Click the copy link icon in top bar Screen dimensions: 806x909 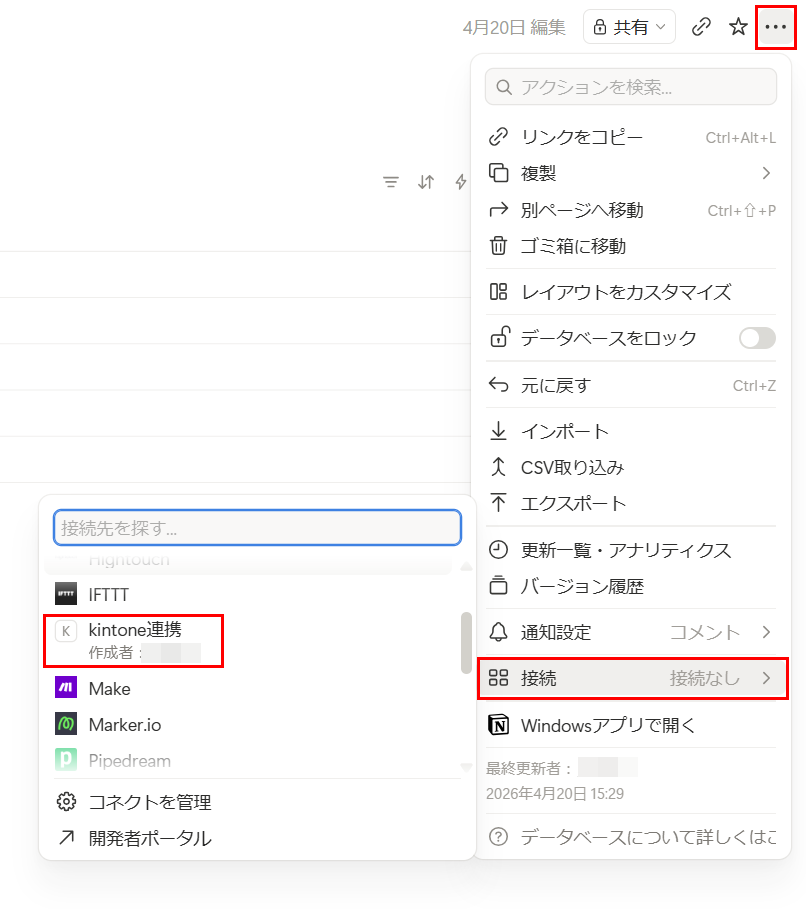point(701,27)
